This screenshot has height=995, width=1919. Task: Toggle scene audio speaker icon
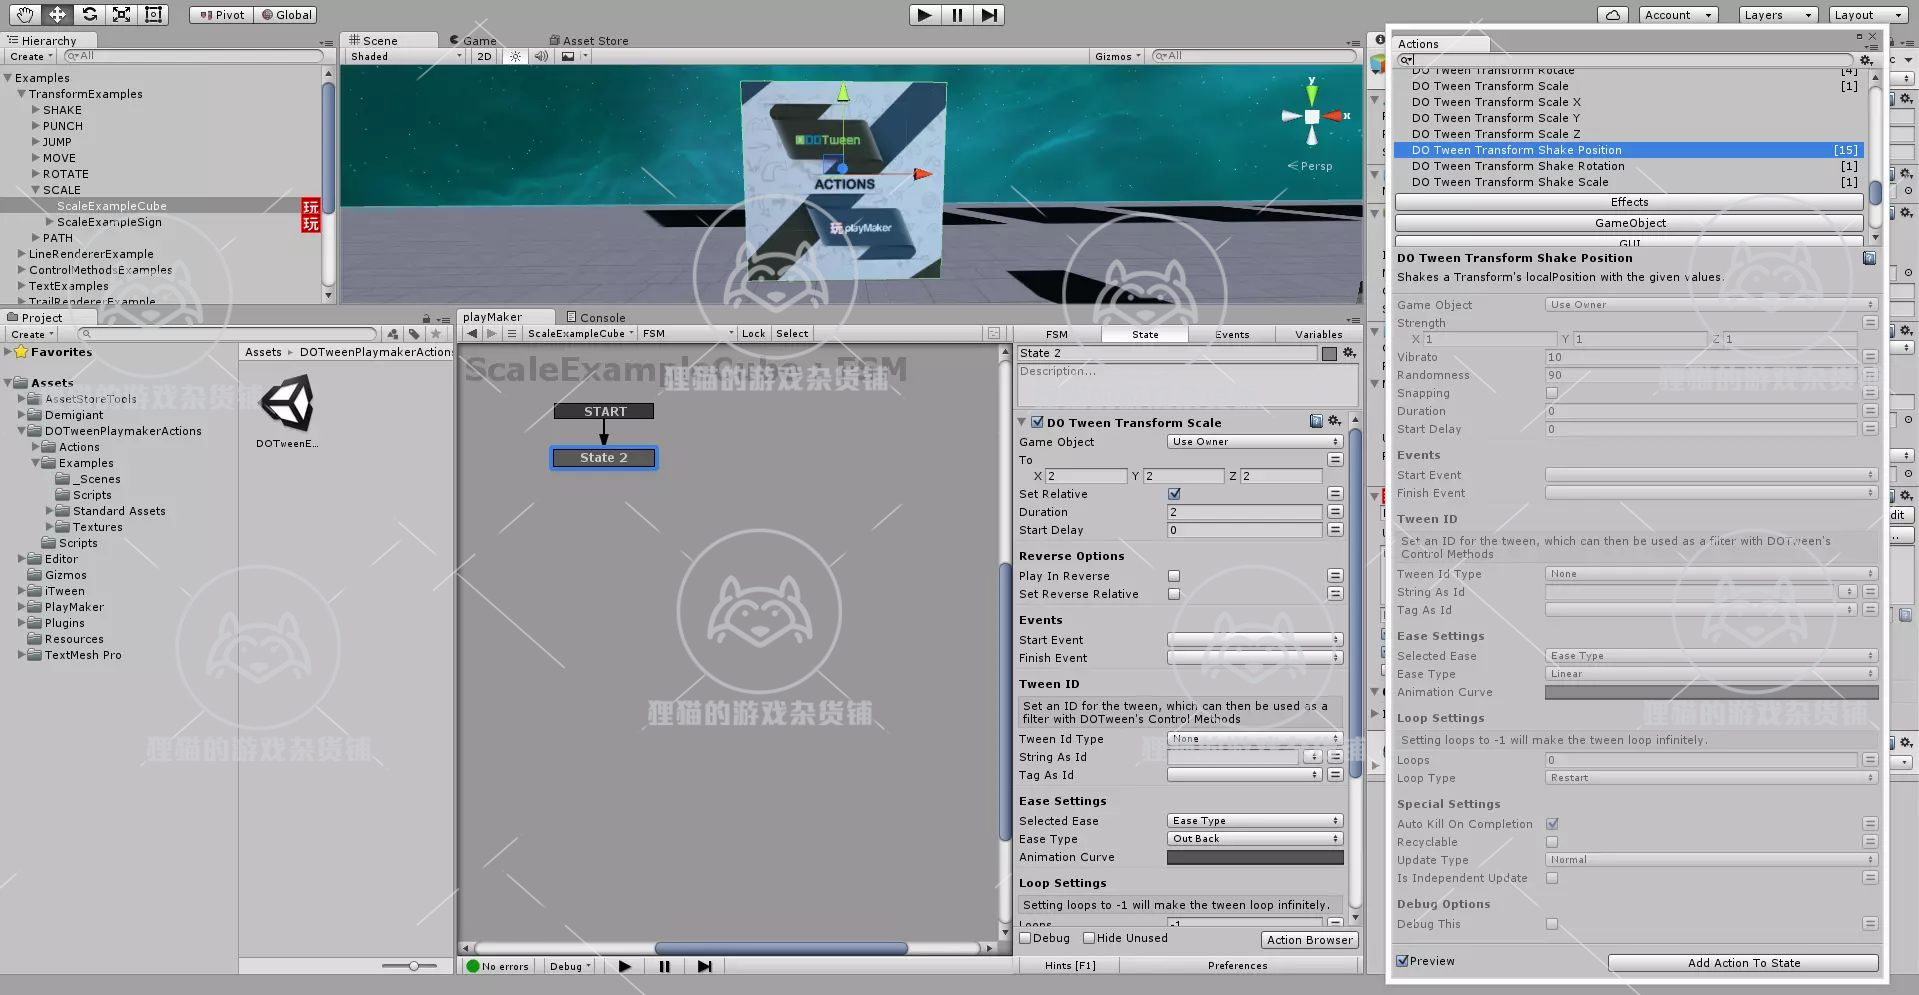pos(541,56)
